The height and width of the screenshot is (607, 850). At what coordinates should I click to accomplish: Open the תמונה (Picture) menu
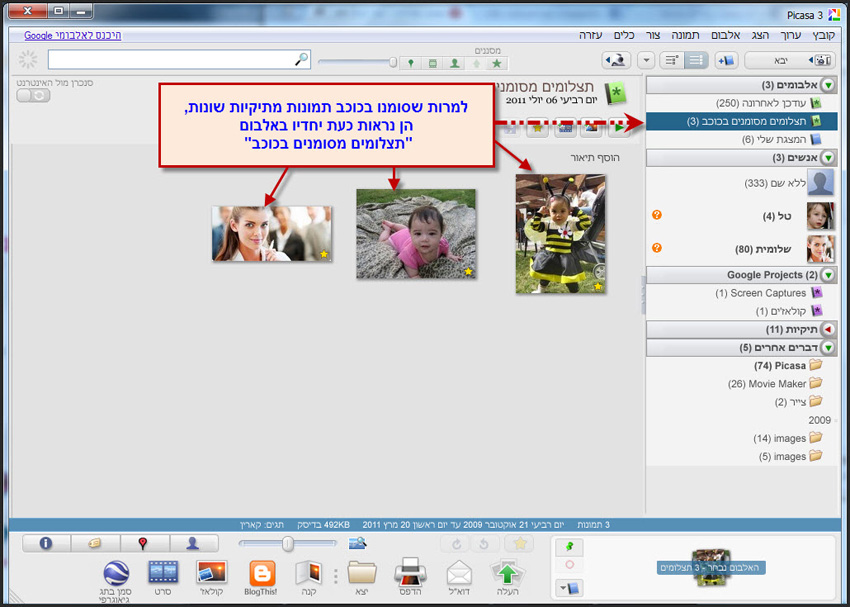point(686,36)
